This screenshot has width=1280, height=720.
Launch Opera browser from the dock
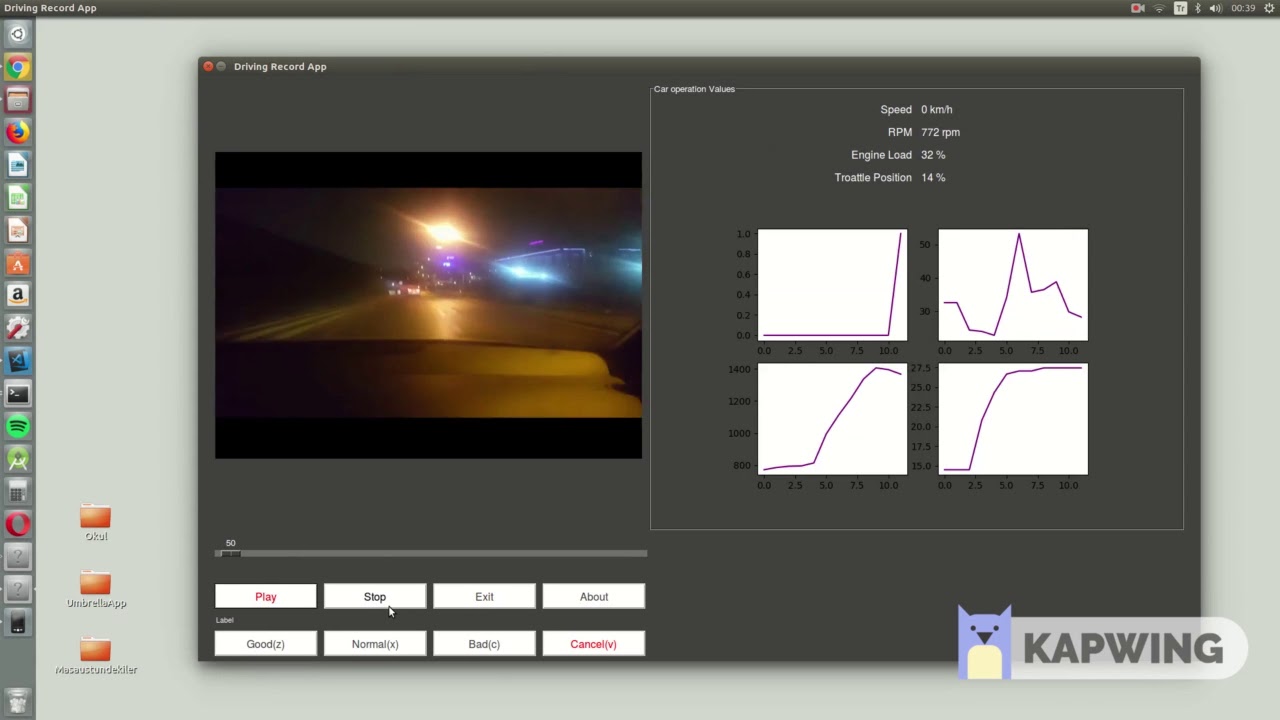pos(17,524)
